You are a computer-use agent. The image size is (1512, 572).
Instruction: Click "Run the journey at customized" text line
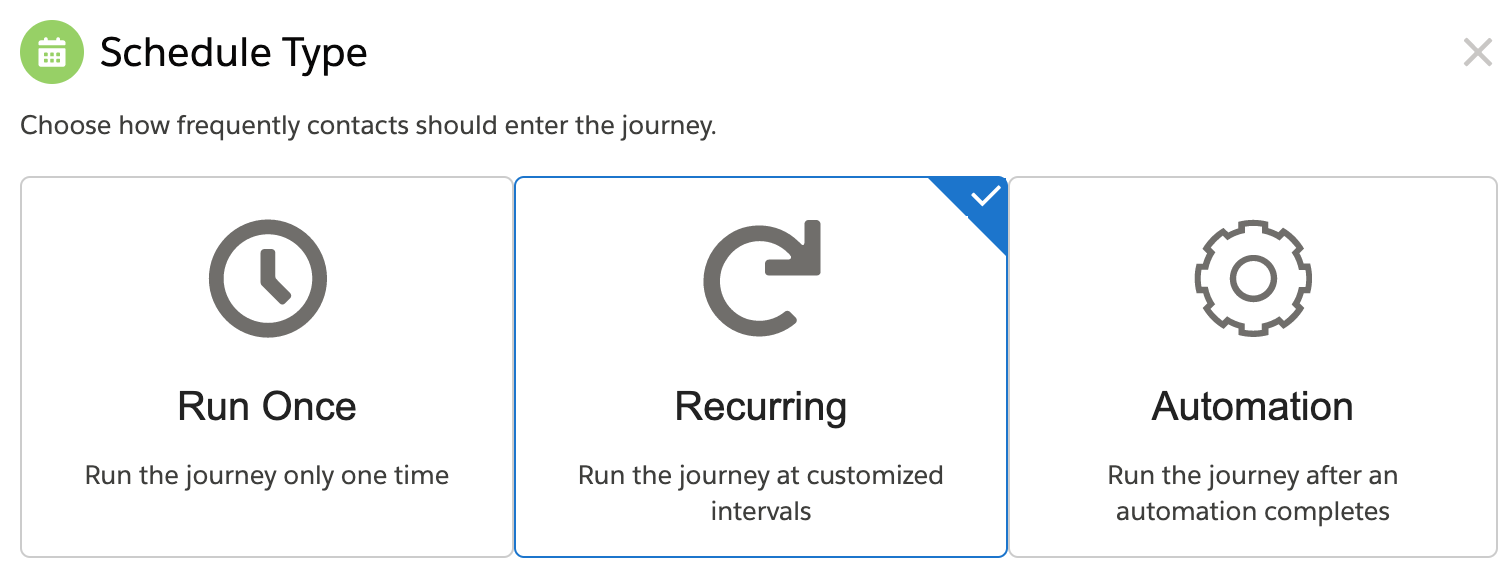761,475
